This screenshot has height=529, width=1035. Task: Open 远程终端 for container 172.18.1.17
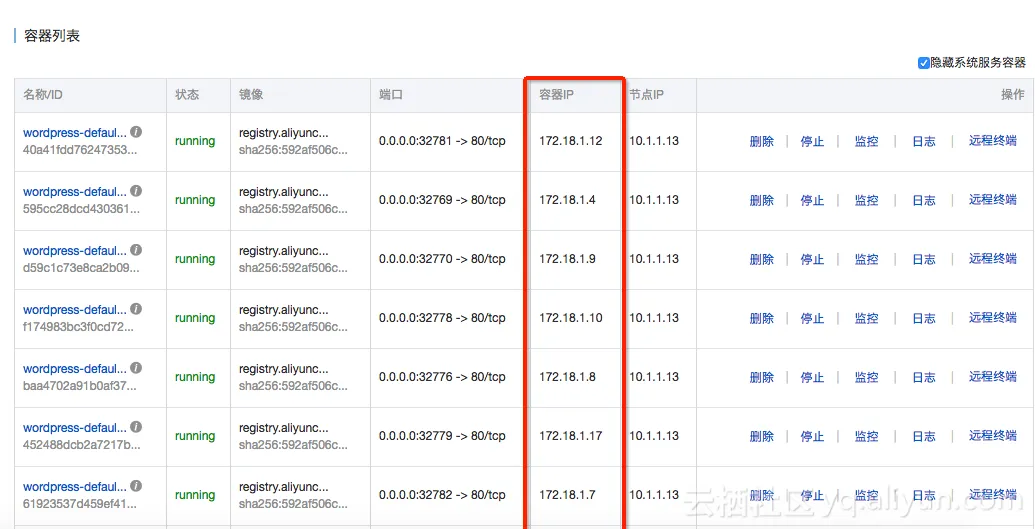pos(993,436)
